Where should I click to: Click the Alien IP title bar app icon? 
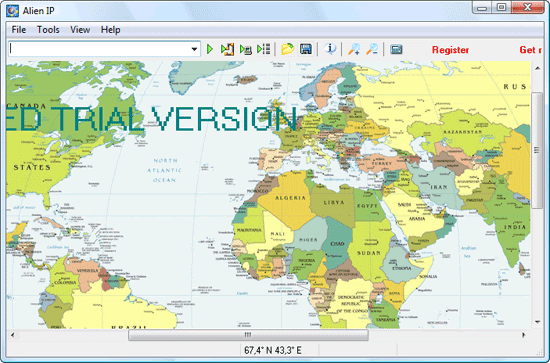pyautogui.click(x=12, y=11)
